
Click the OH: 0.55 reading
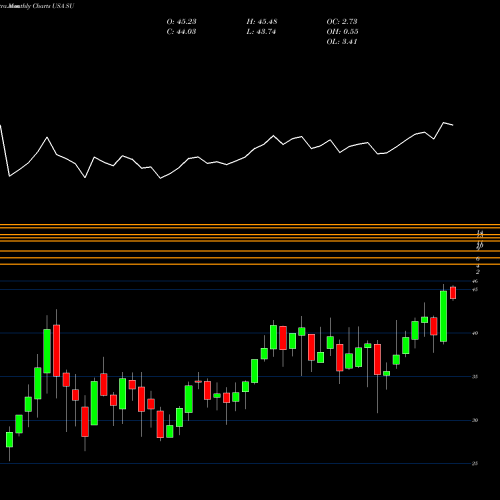click(x=342, y=32)
